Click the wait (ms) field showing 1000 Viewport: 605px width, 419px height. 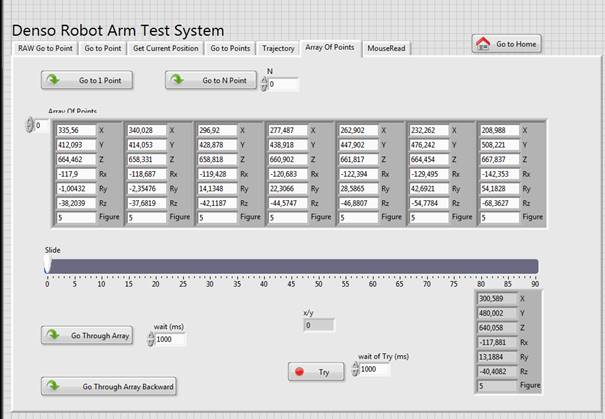pyautogui.click(x=171, y=339)
